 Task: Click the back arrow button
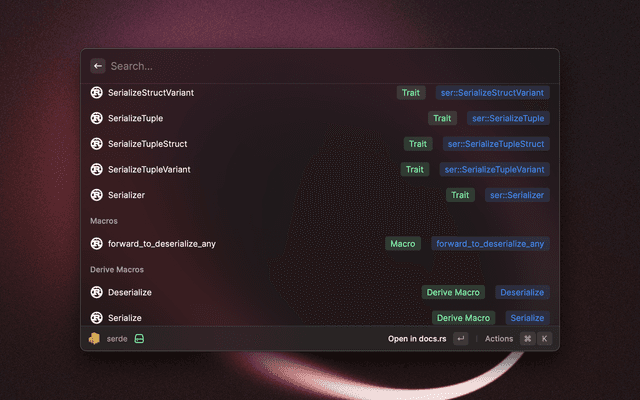pyautogui.click(x=98, y=66)
